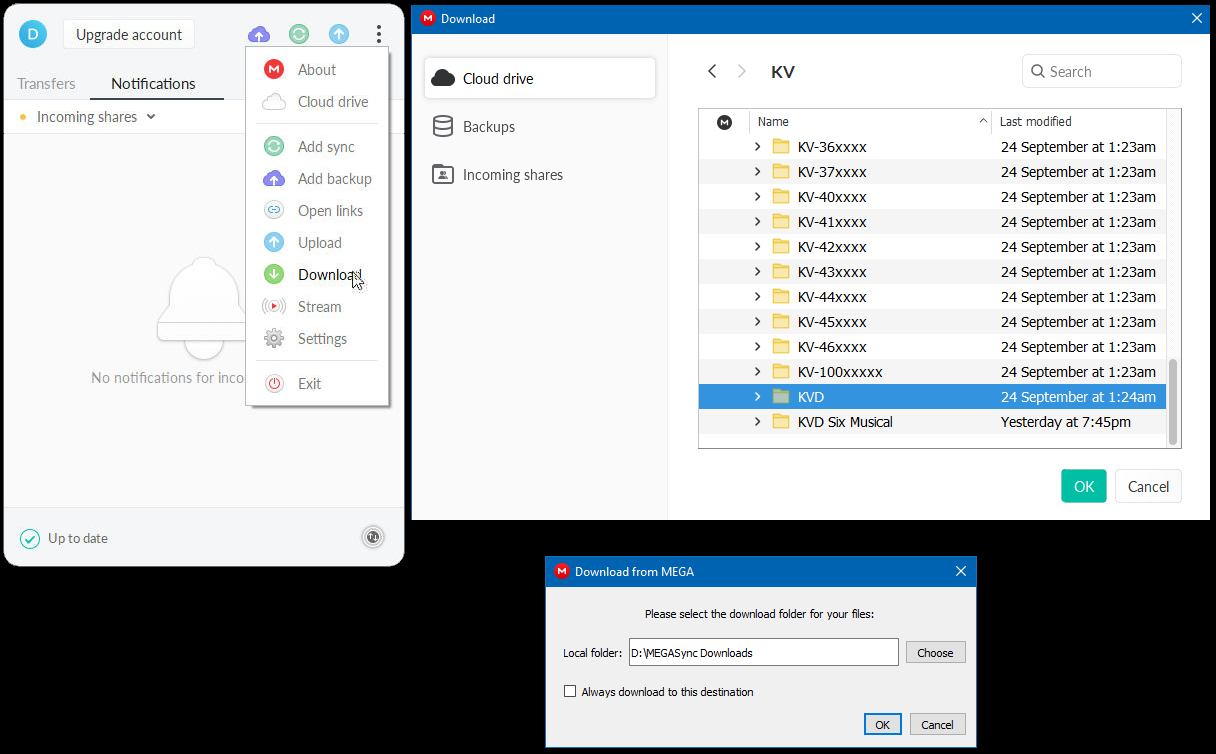
Task: Click the folder icon of KV-36xxxx
Action: tap(781, 147)
